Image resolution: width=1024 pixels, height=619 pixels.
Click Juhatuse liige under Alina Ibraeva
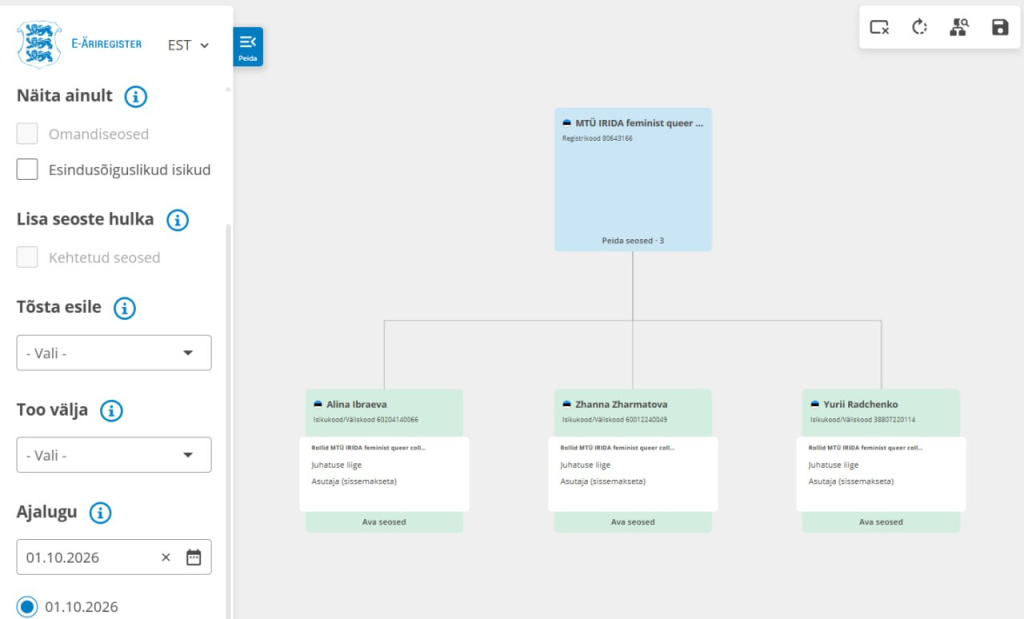(x=336, y=465)
